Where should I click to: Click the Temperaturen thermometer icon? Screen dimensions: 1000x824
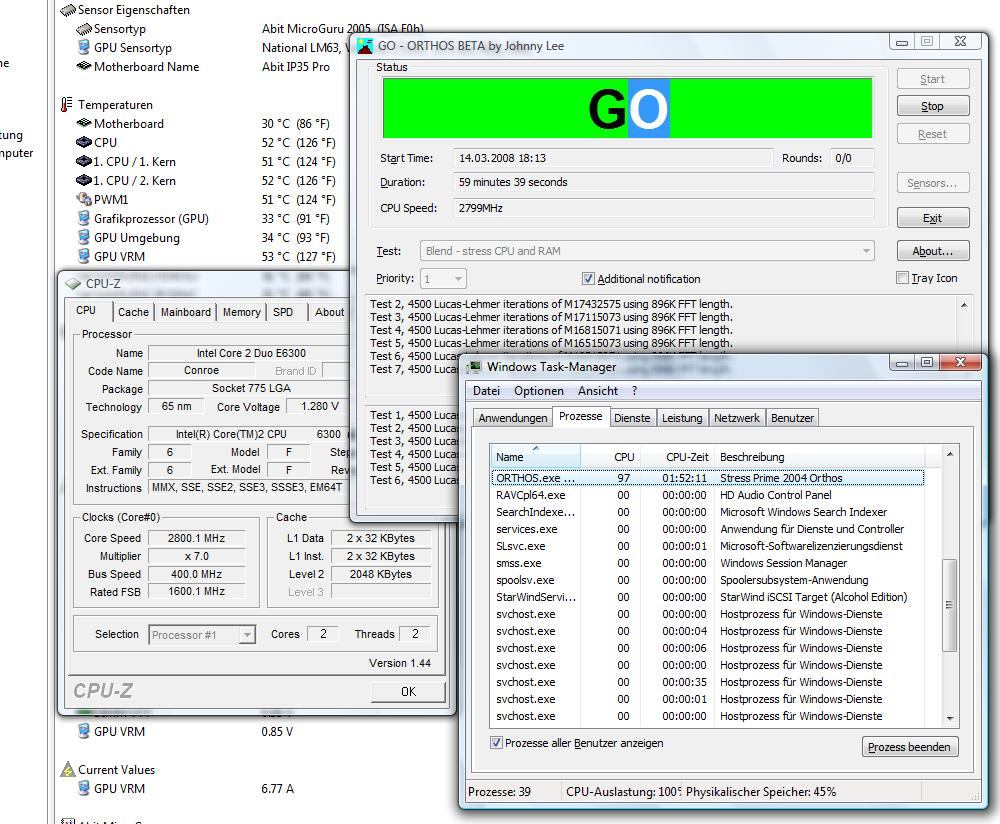tap(66, 104)
